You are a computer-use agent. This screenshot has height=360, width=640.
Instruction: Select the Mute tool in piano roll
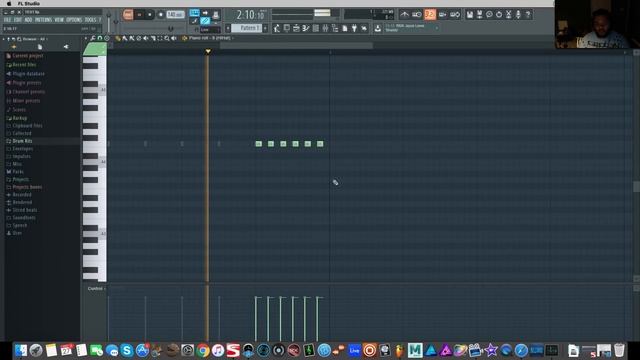pyautogui.click(x=146, y=38)
